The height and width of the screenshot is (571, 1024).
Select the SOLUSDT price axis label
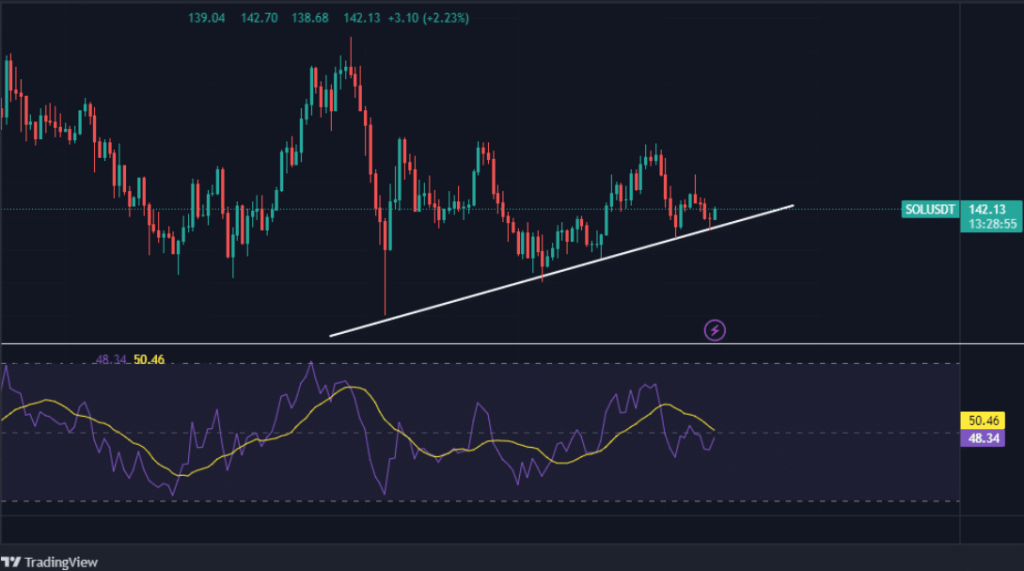pyautogui.click(x=929, y=209)
